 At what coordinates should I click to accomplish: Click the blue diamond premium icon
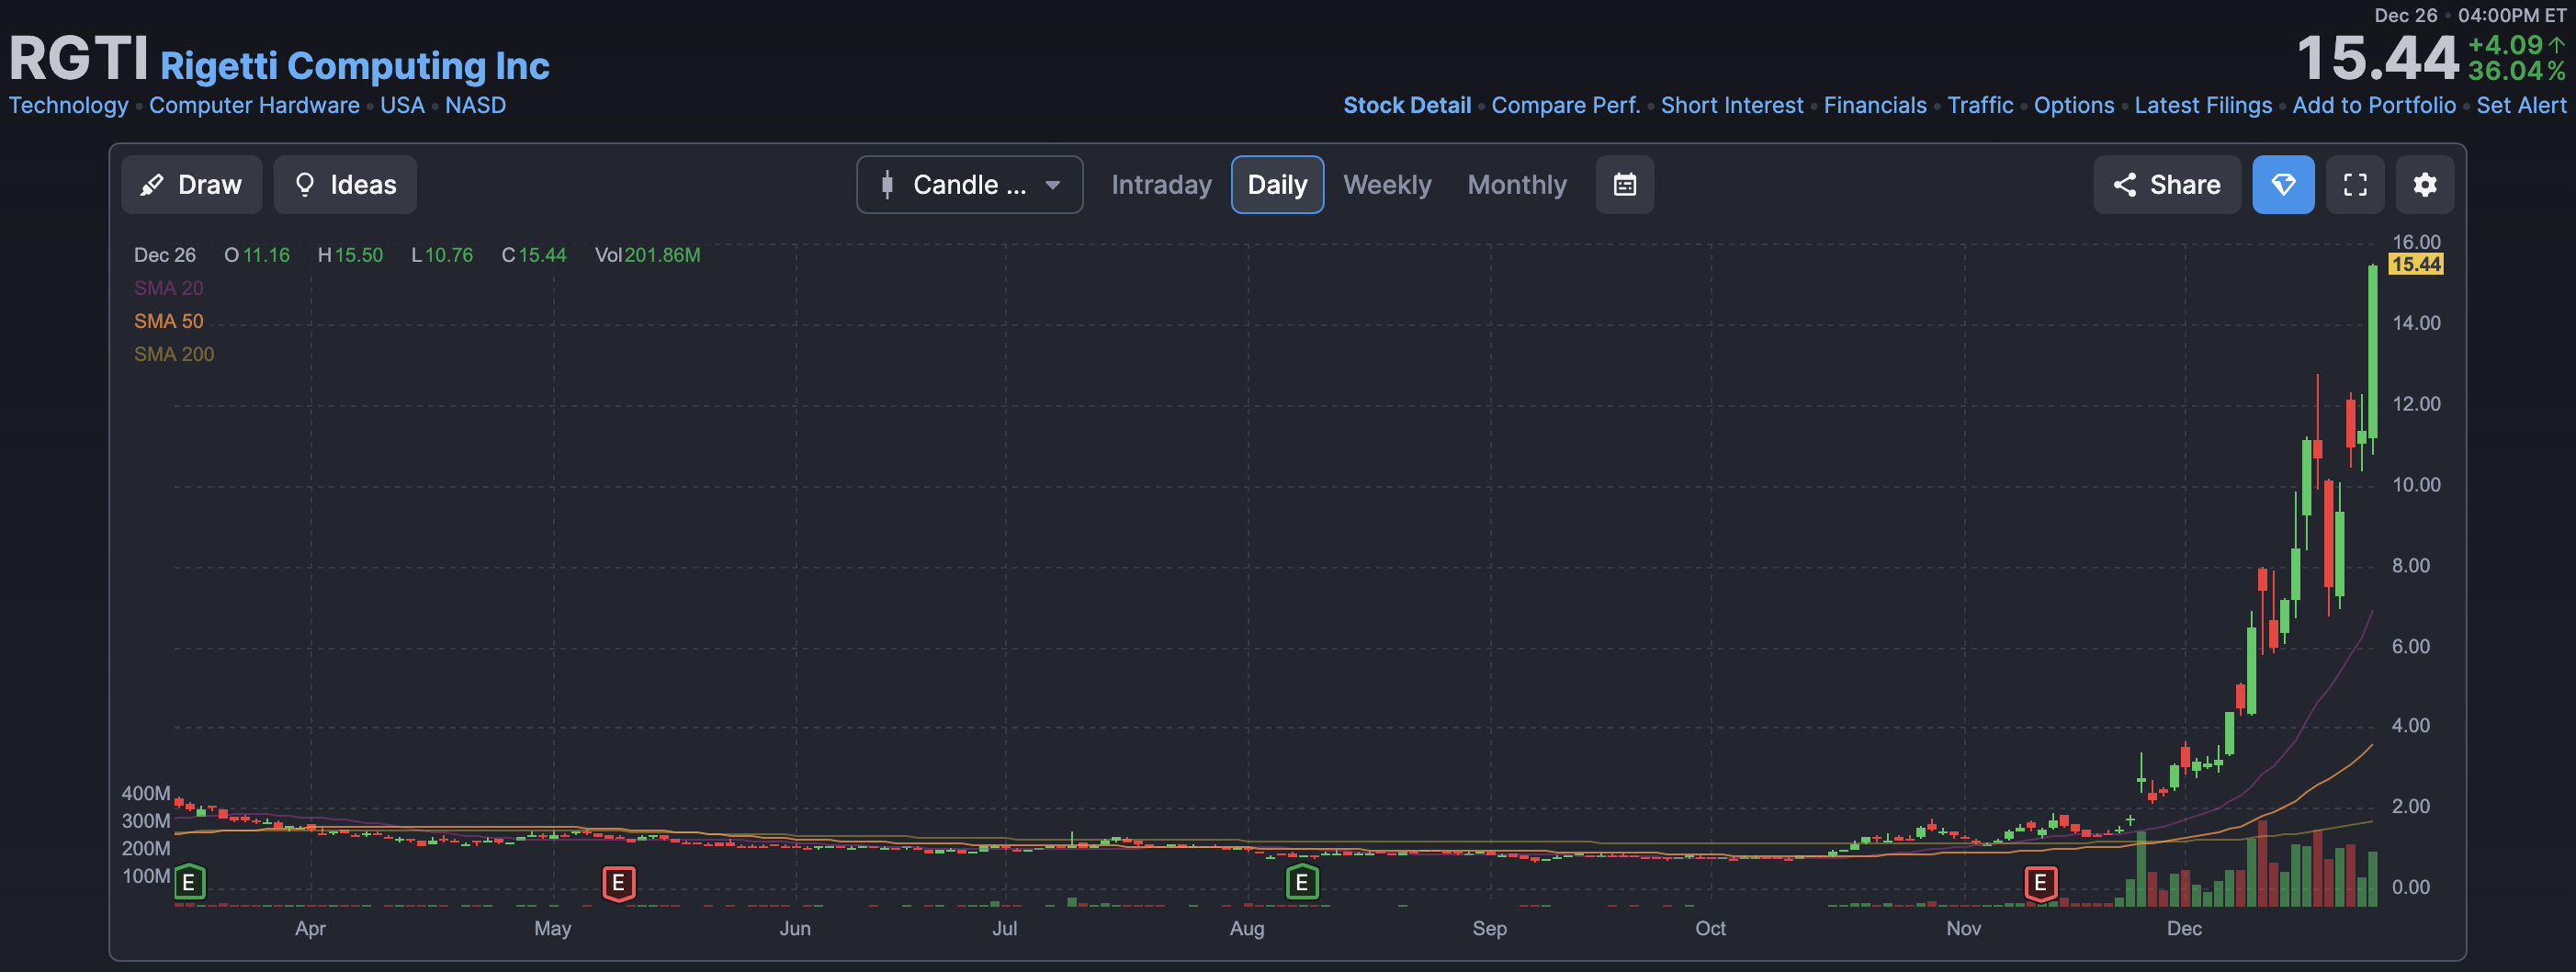(x=2283, y=185)
